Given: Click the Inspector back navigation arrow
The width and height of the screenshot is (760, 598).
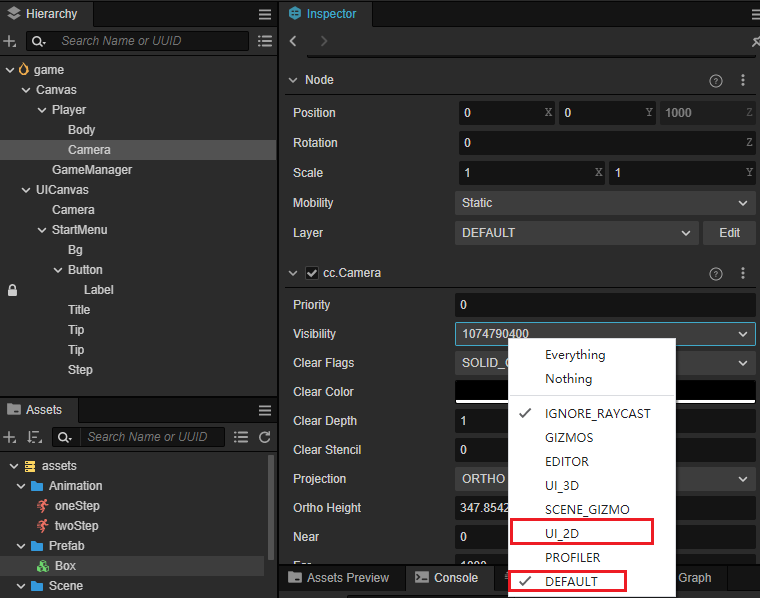Looking at the screenshot, I should point(293,41).
